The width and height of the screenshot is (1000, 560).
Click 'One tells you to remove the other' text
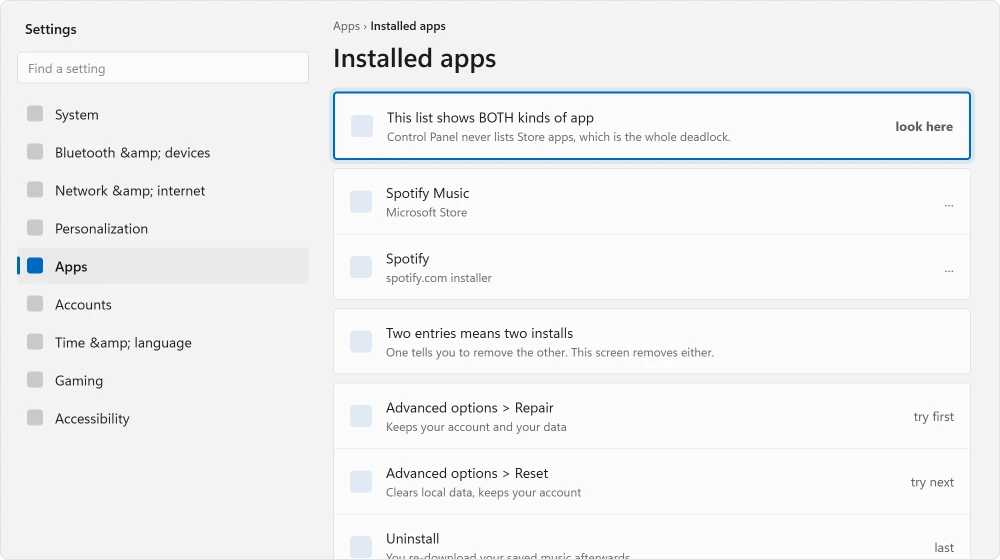tap(550, 352)
